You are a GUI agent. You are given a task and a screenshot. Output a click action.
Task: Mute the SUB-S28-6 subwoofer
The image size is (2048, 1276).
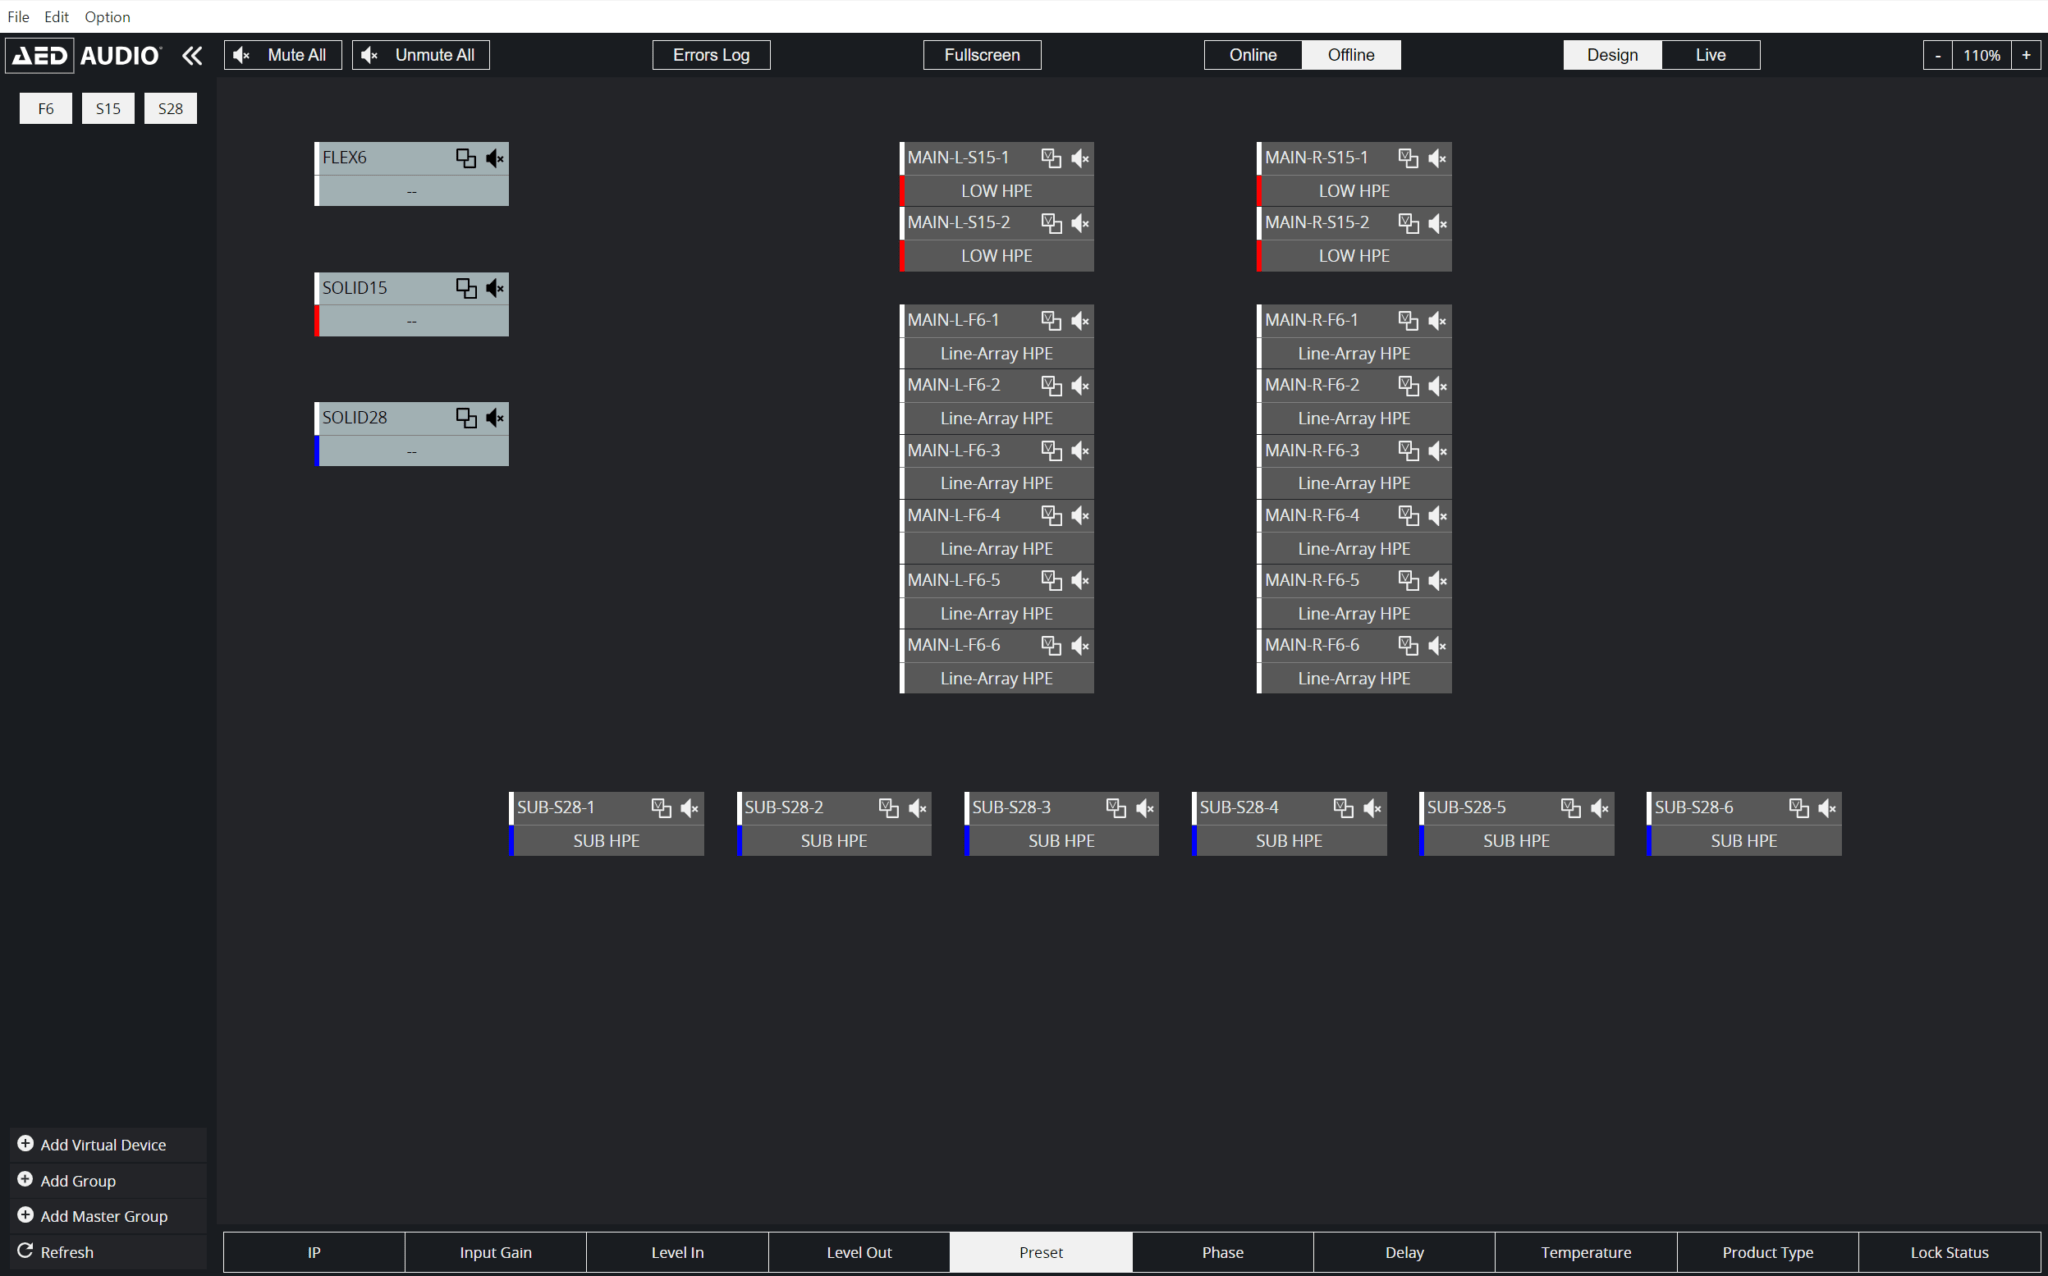1828,808
